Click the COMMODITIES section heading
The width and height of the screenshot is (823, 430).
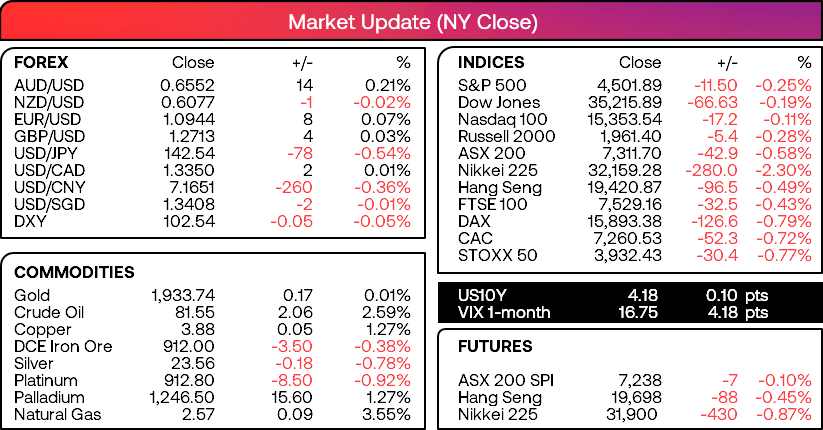(74, 272)
